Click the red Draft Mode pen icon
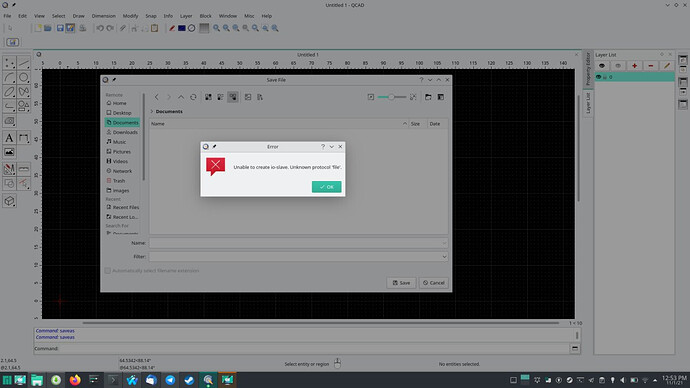Screen dimensions: 690x388 (x=172, y=28)
